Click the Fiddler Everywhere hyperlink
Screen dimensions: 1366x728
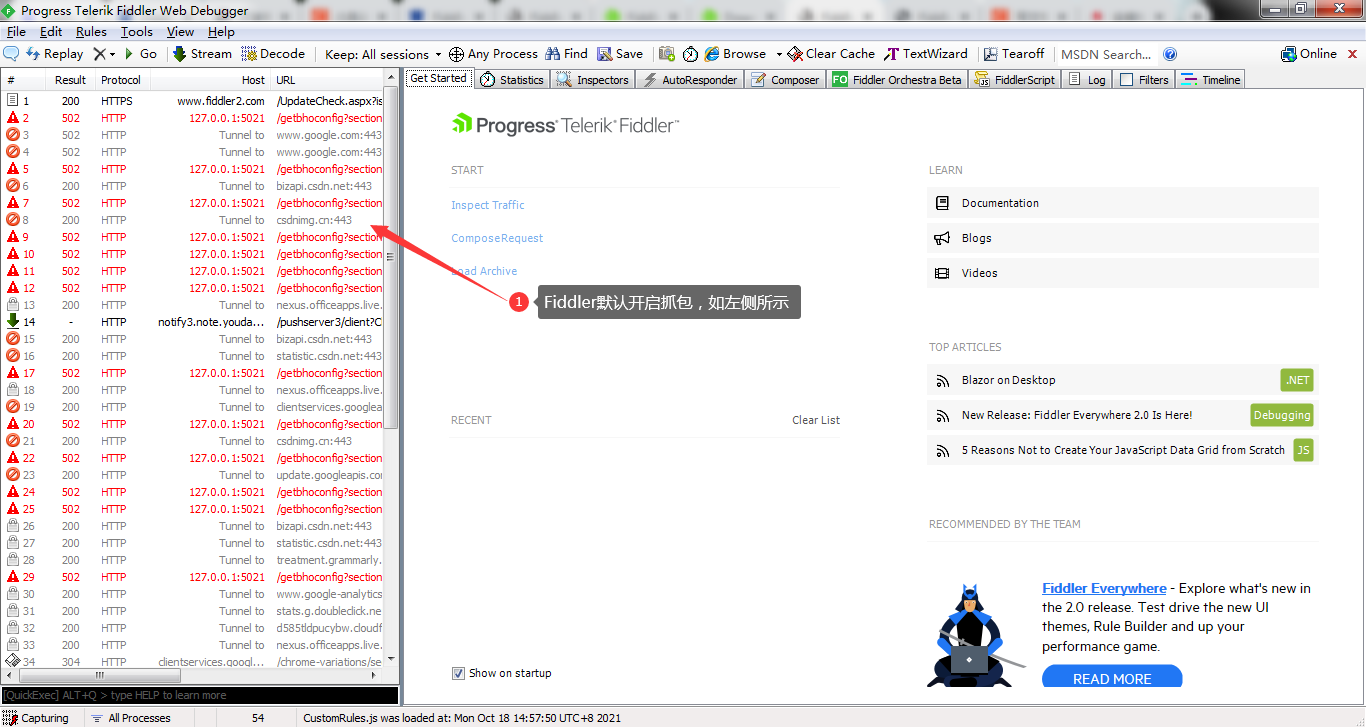pyautogui.click(x=1104, y=588)
